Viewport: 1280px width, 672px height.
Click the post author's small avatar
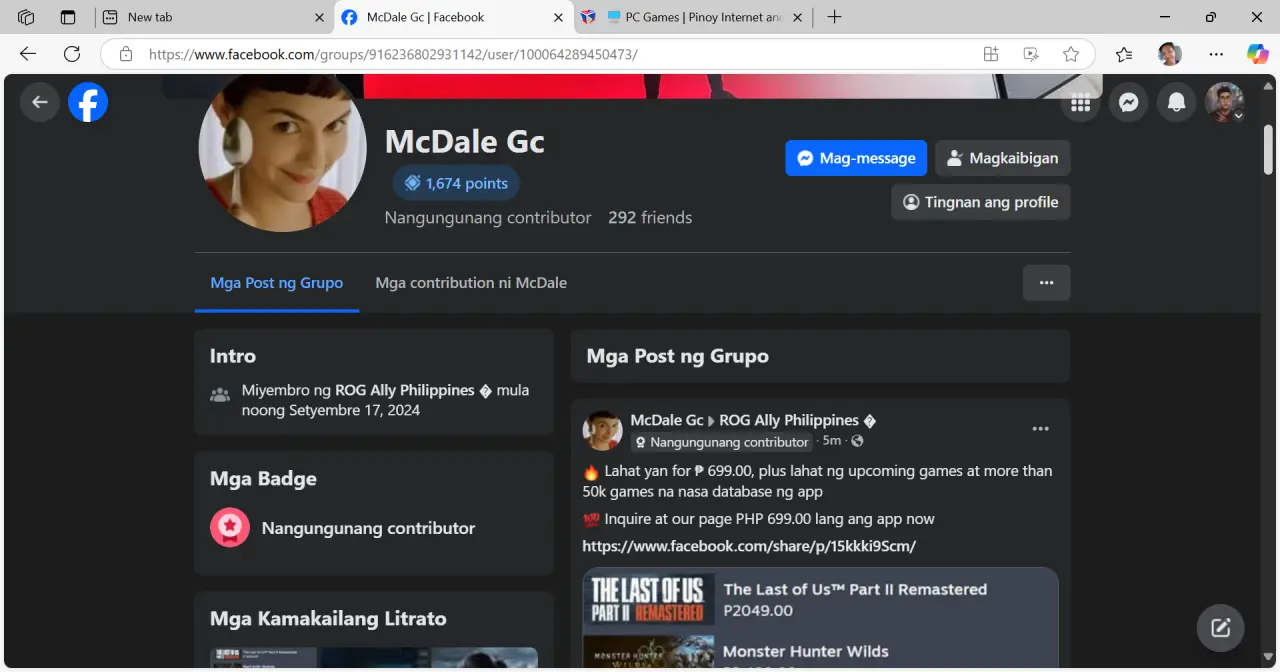pos(603,430)
